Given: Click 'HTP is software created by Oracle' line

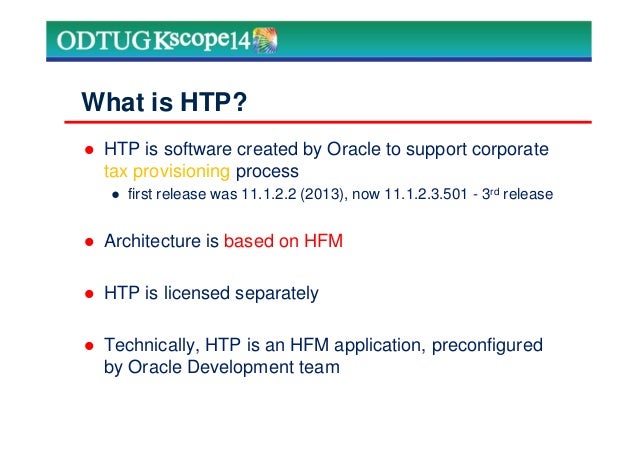Looking at the screenshot, I should pos(326,149).
